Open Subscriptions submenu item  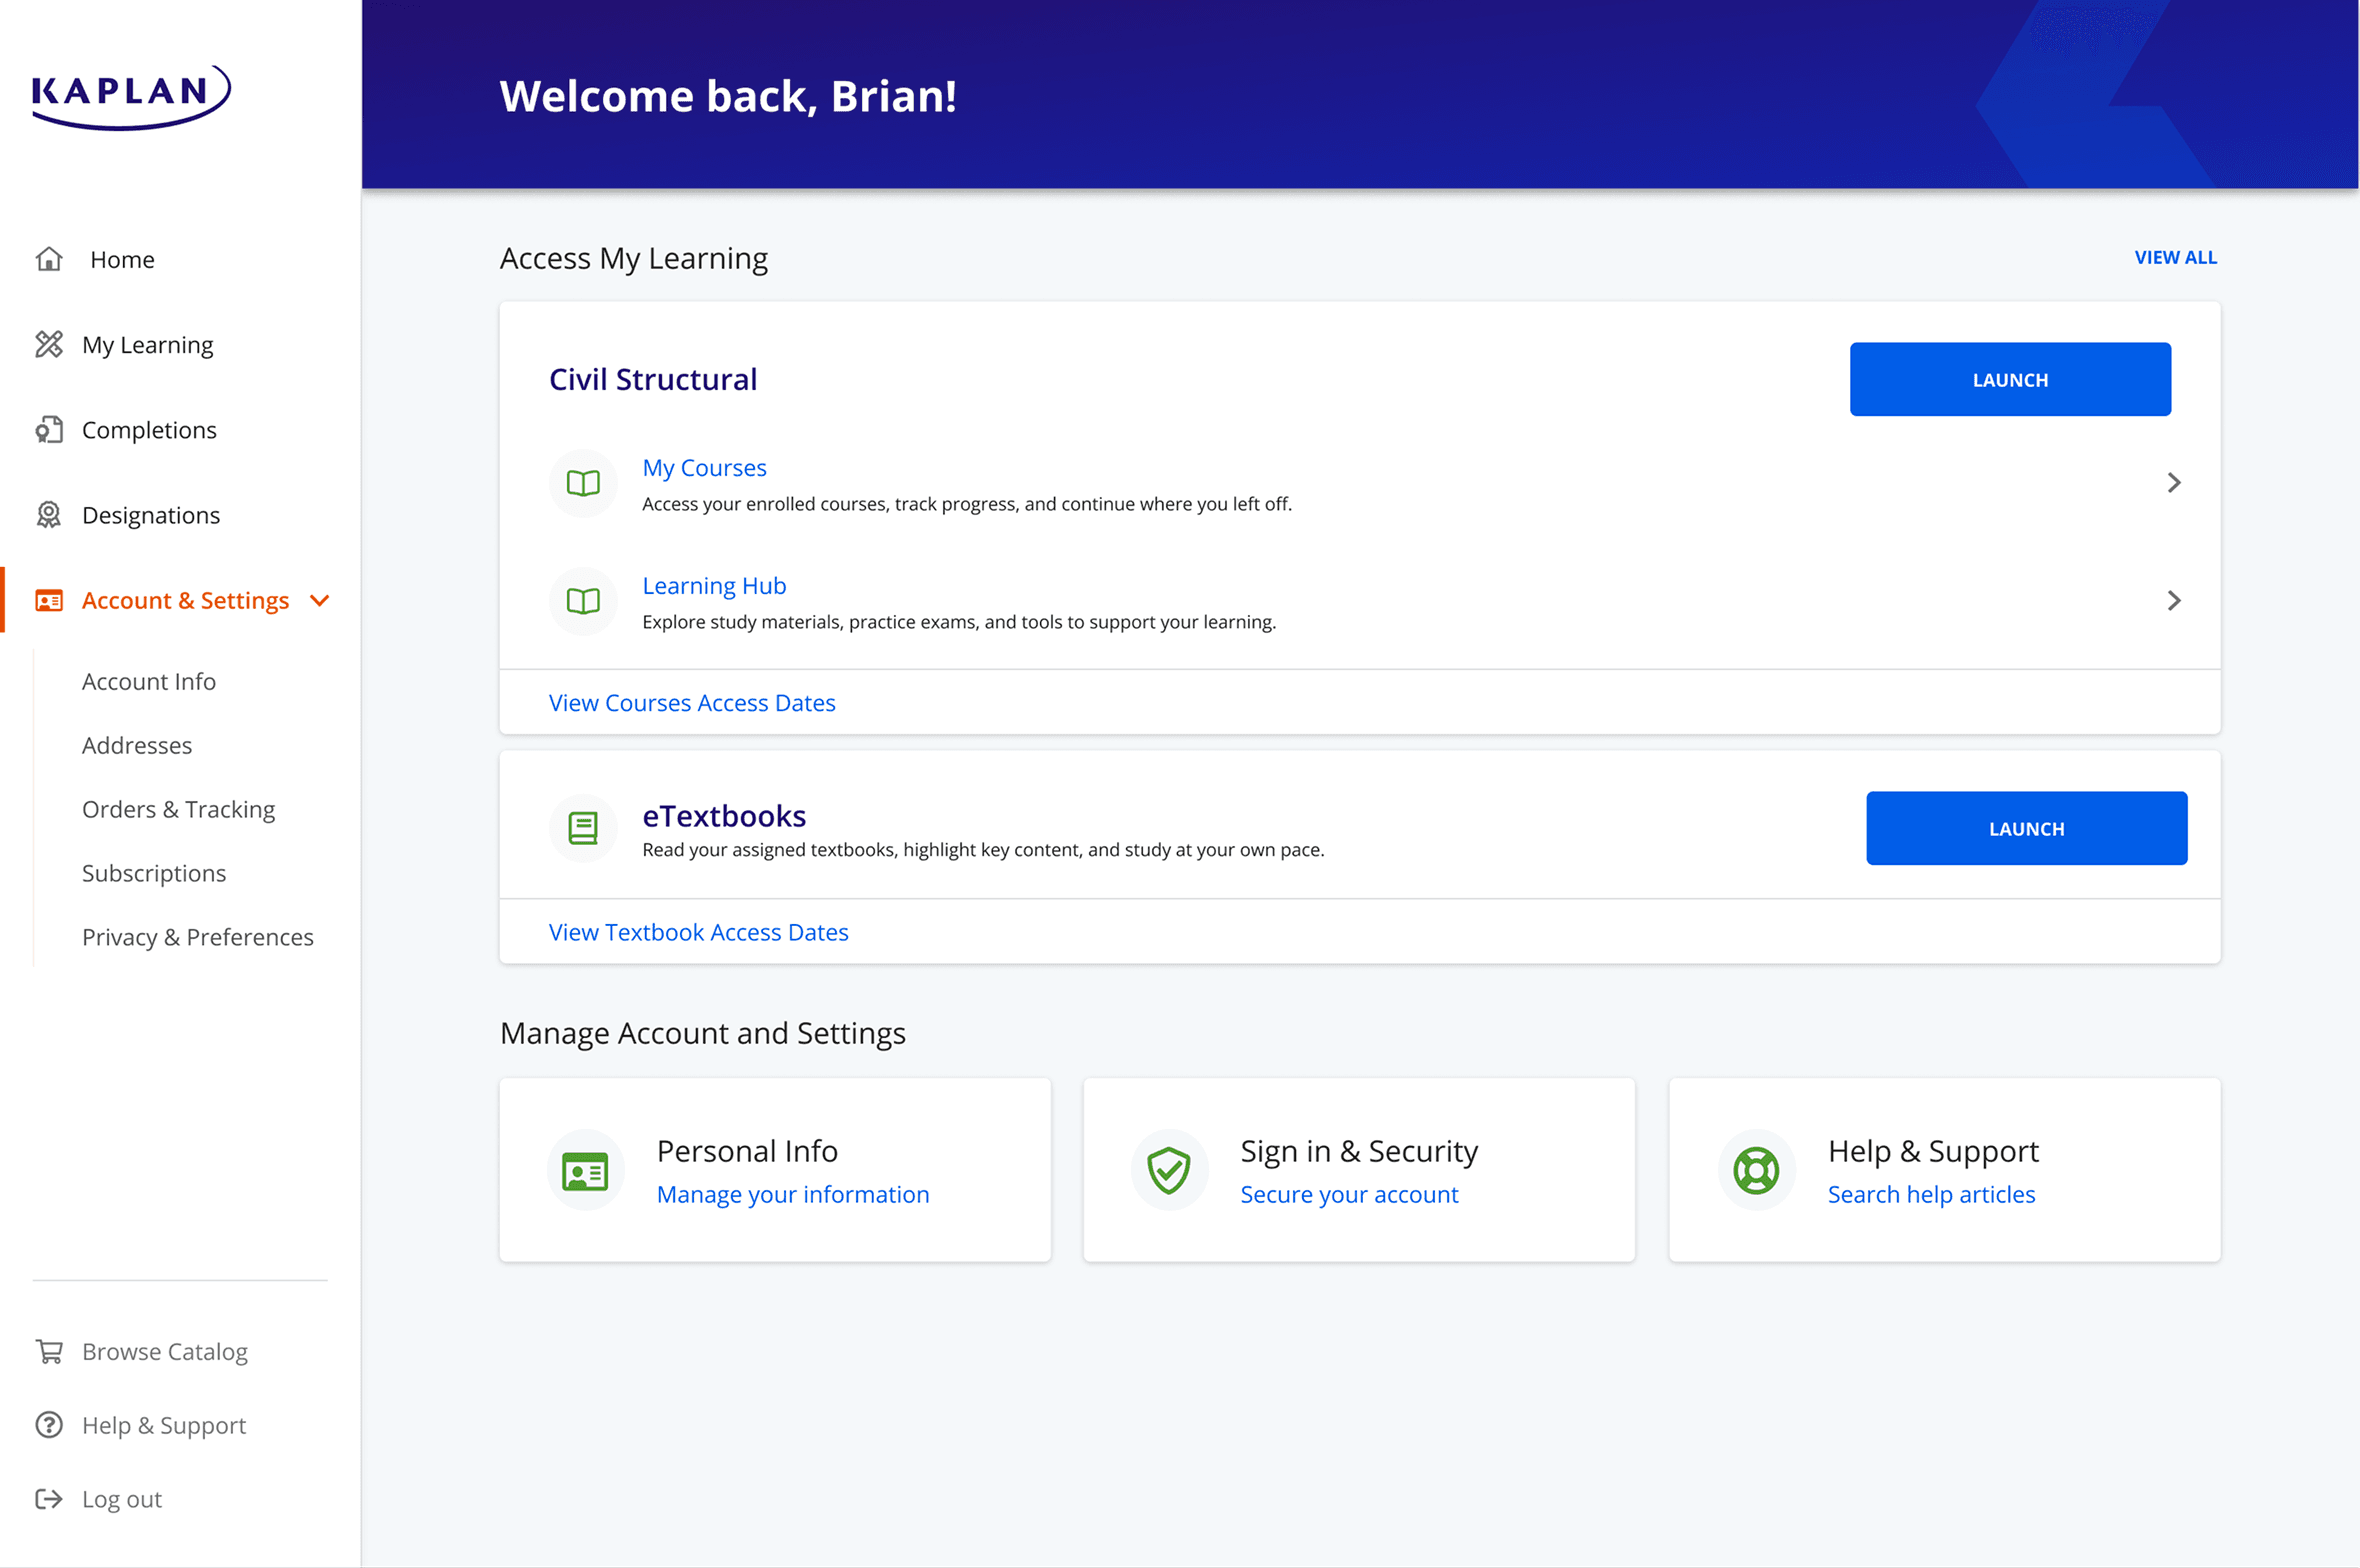click(154, 873)
